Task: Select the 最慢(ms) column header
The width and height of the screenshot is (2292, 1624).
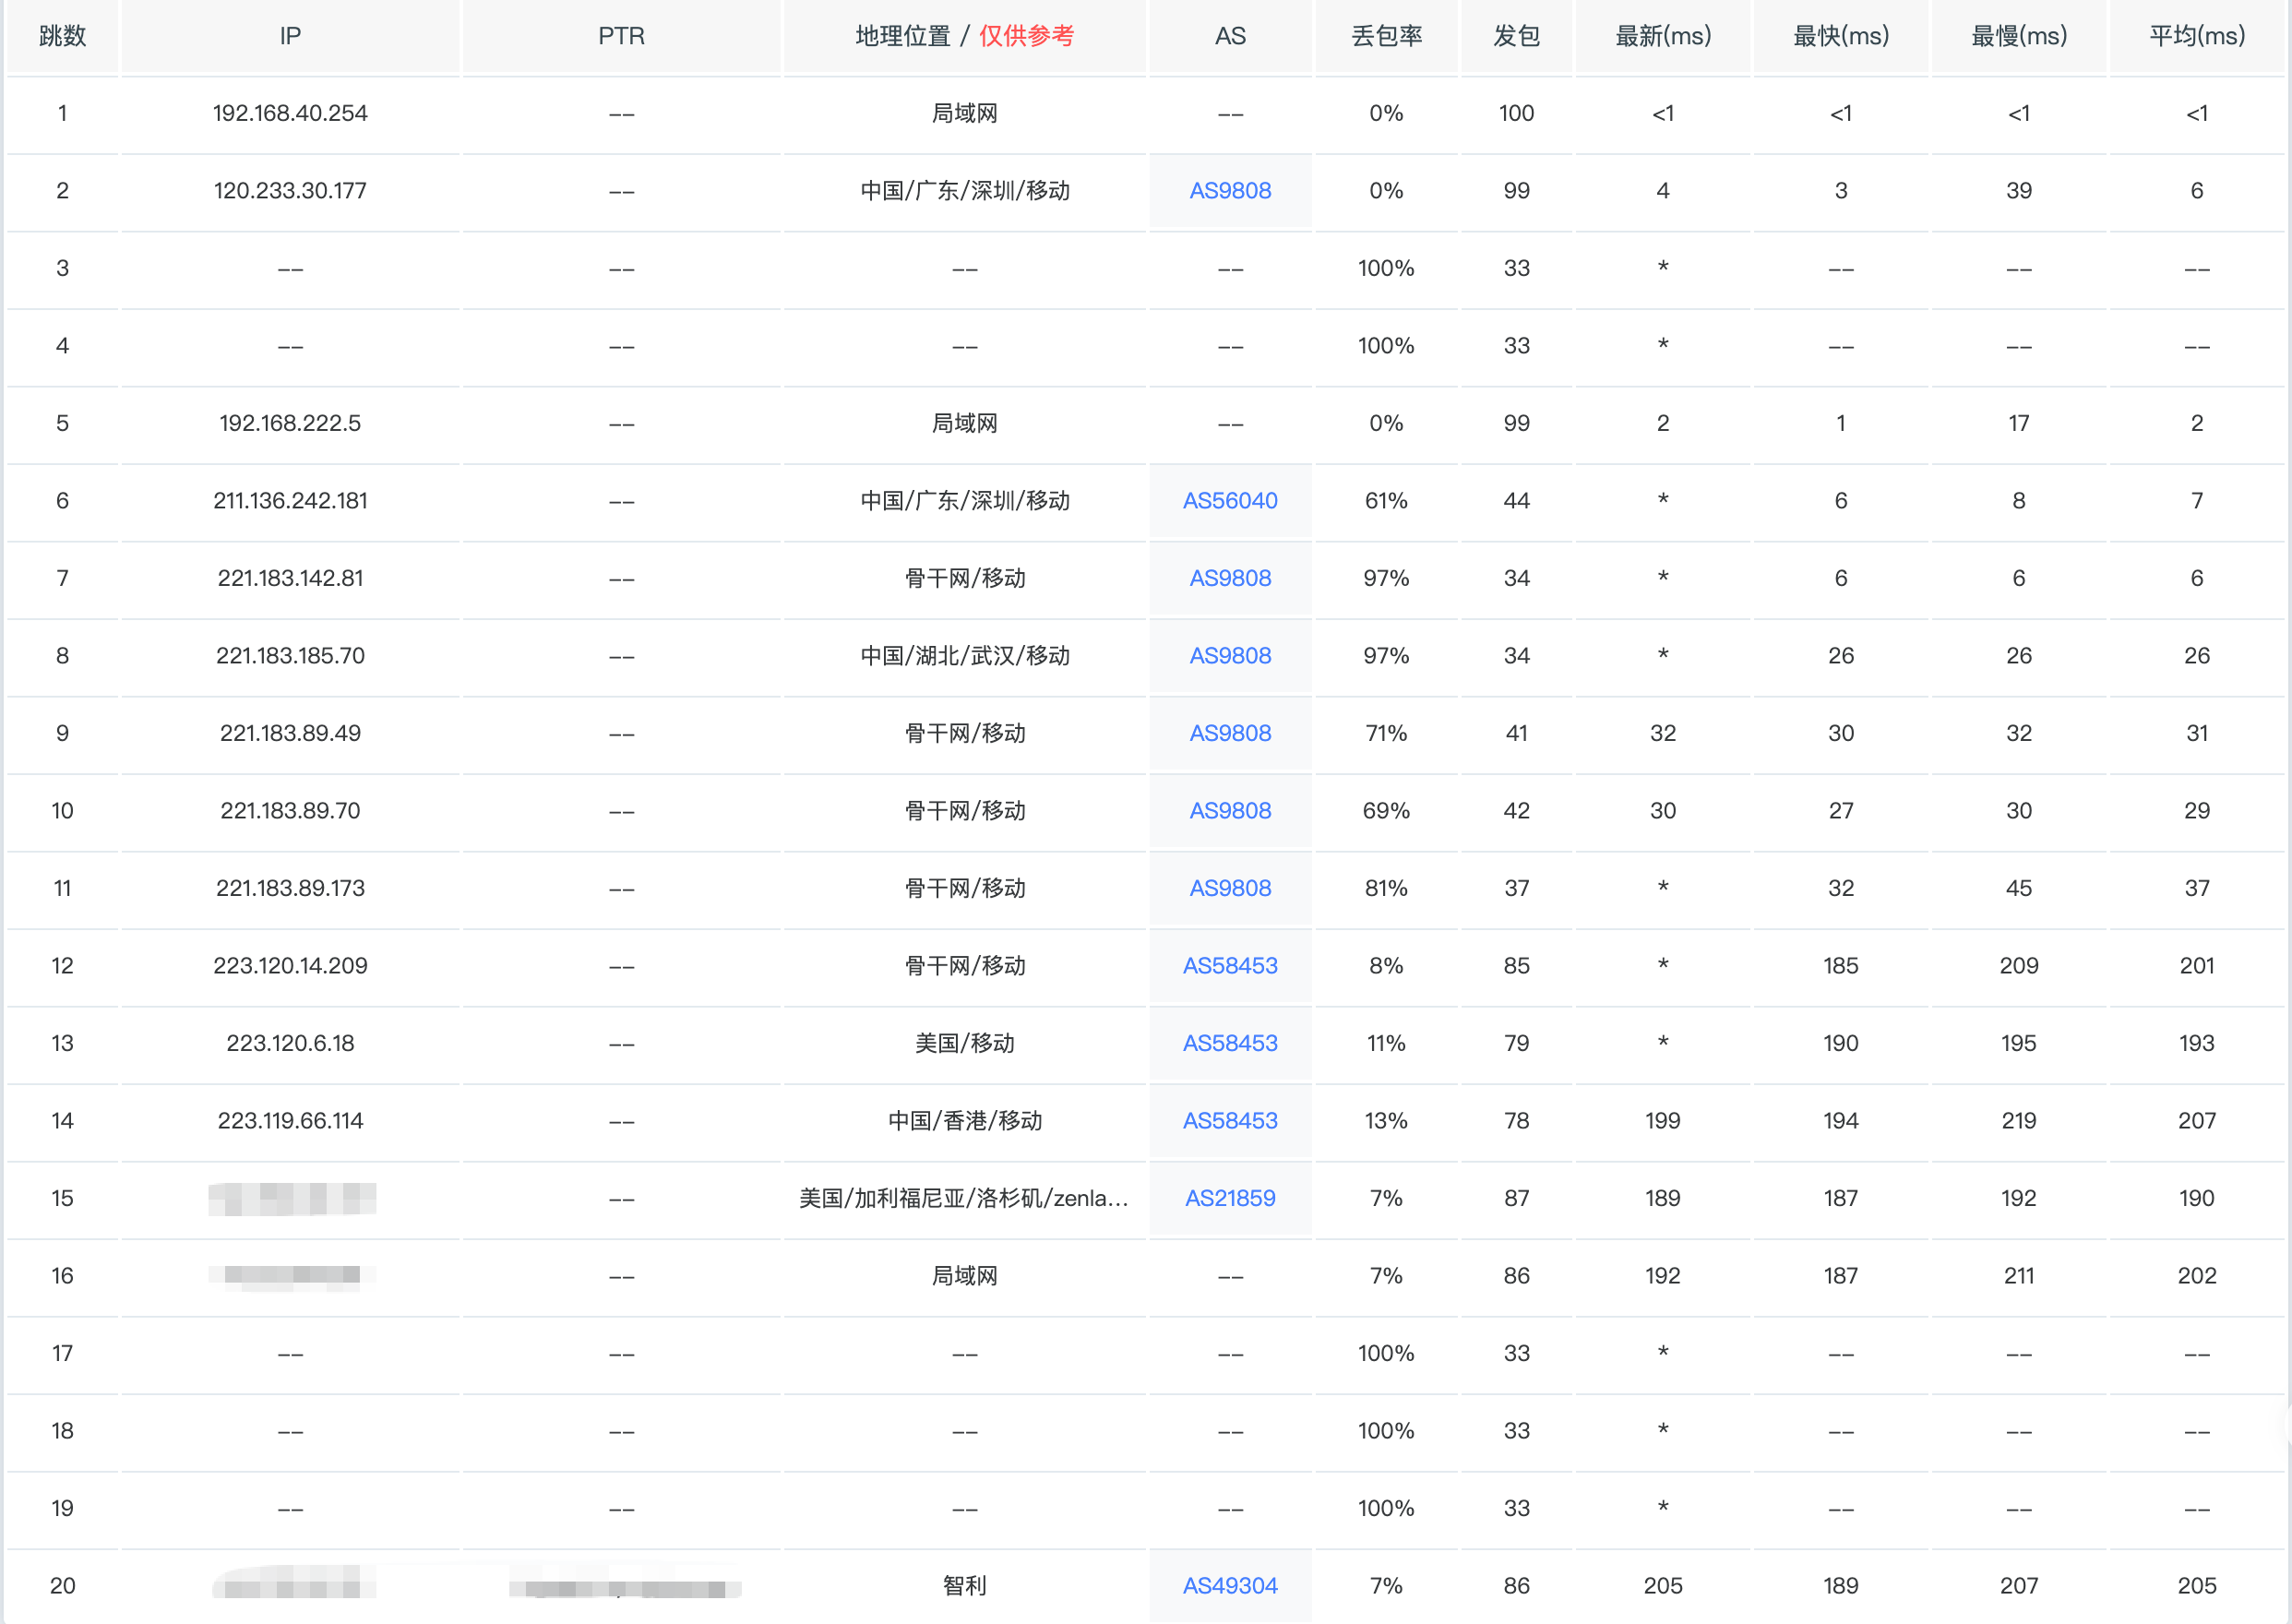Action: point(2019,36)
